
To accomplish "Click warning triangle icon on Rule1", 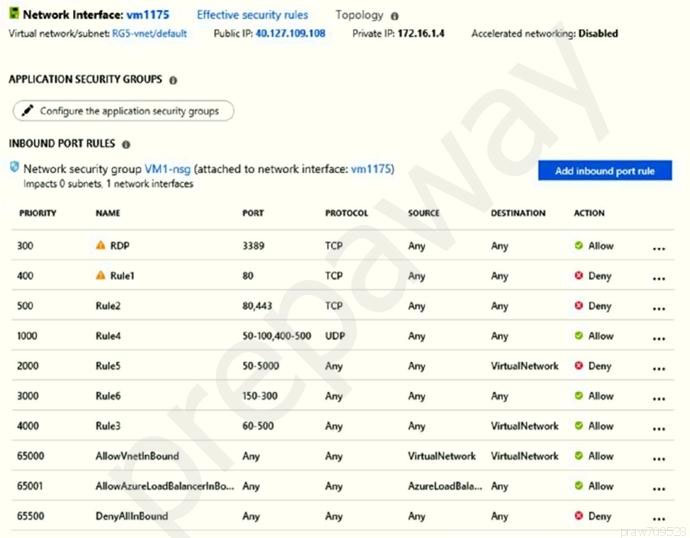I will (x=101, y=275).
